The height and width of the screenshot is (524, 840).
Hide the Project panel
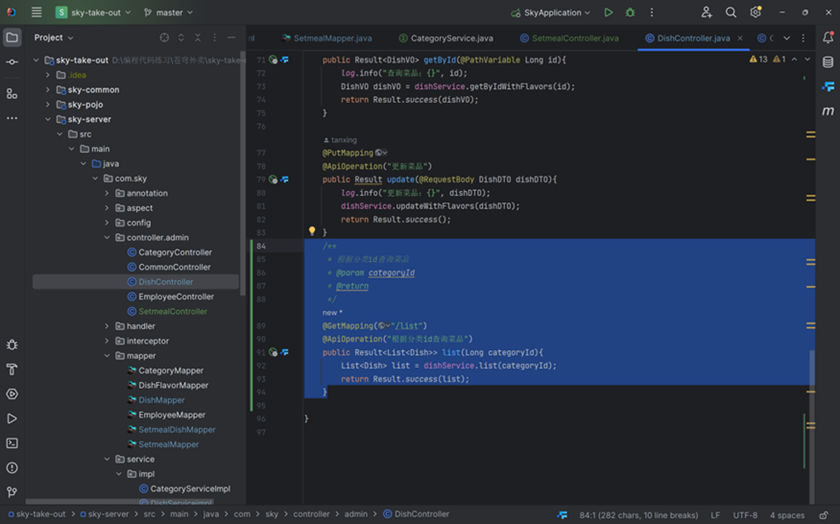point(231,38)
